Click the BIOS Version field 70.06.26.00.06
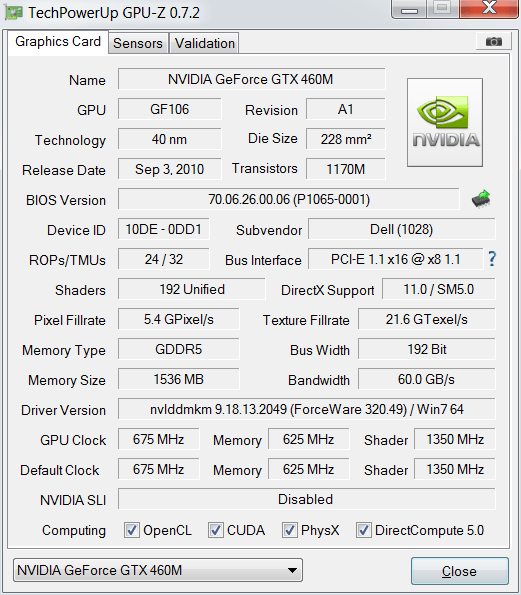Screen dimensions: 521x595 pyautogui.click(x=288, y=199)
